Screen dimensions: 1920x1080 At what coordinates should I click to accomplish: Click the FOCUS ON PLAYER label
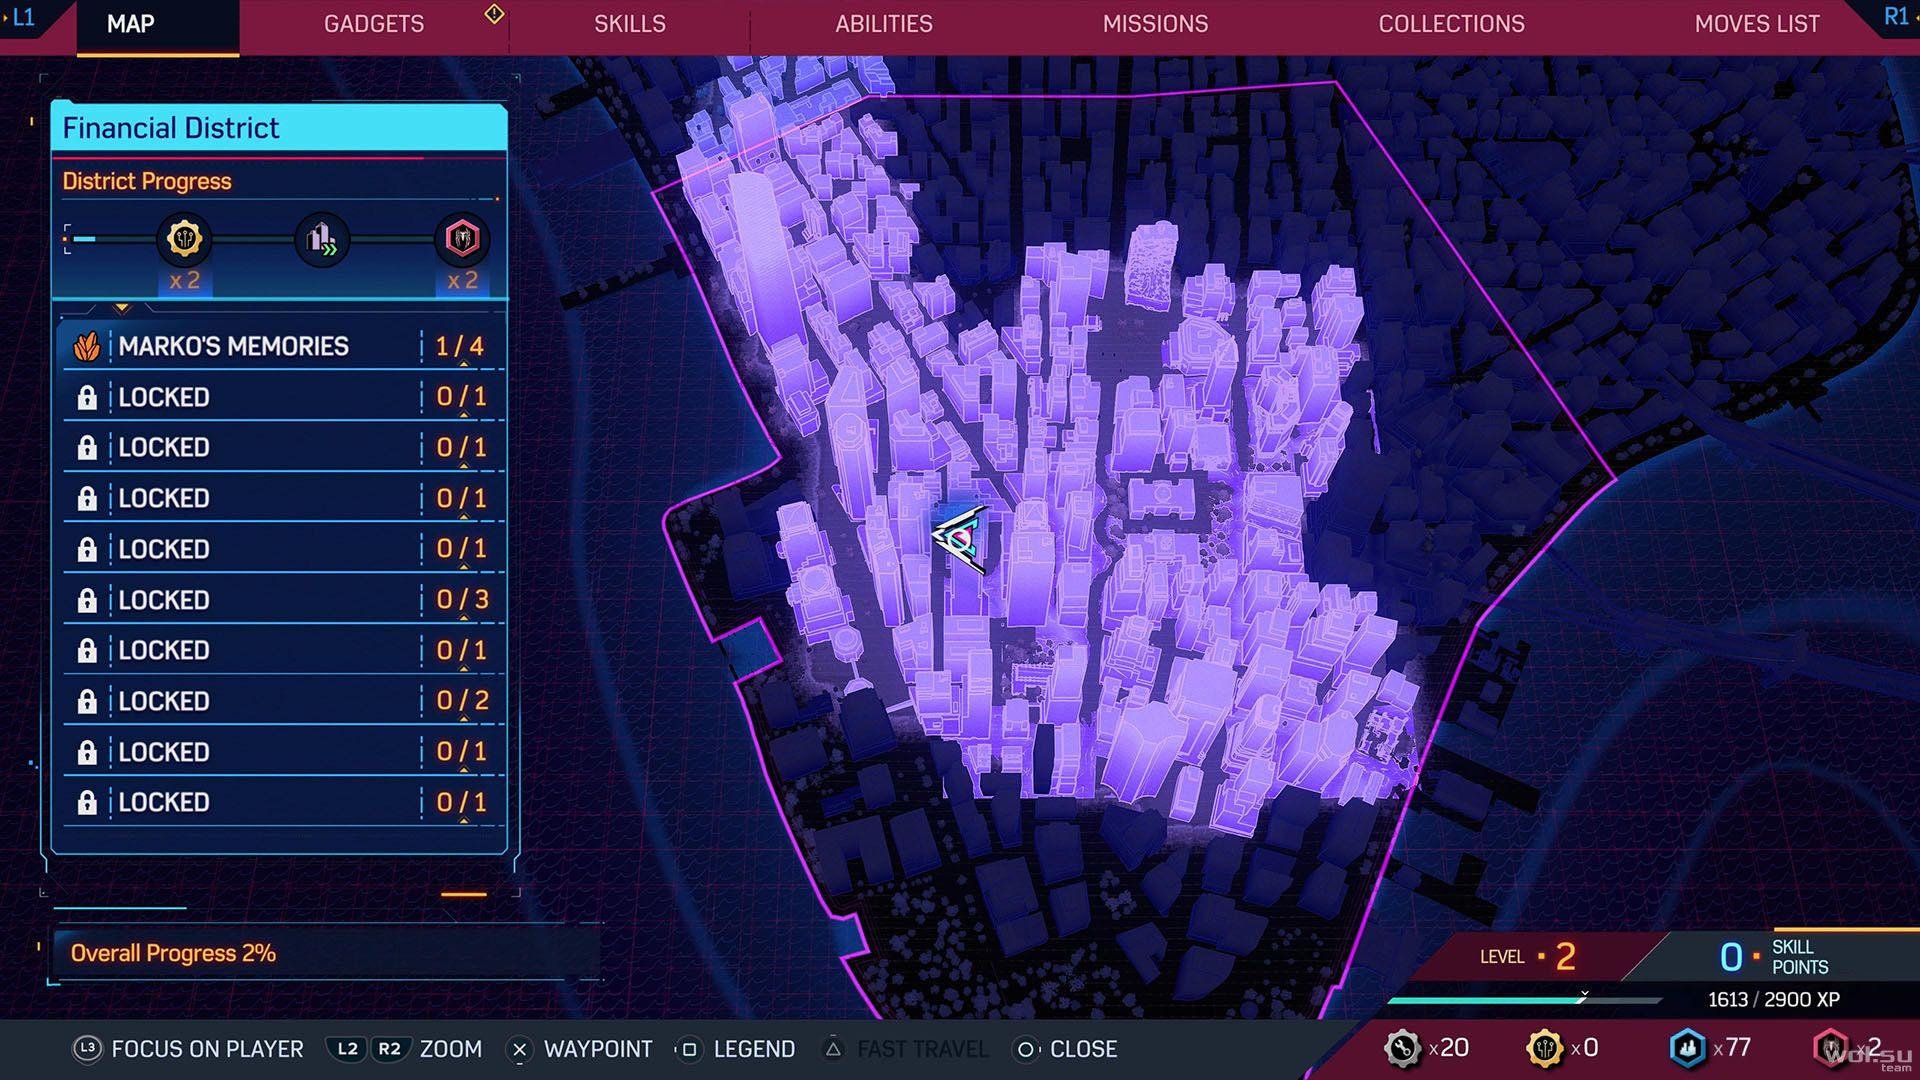pyautogui.click(x=207, y=1049)
